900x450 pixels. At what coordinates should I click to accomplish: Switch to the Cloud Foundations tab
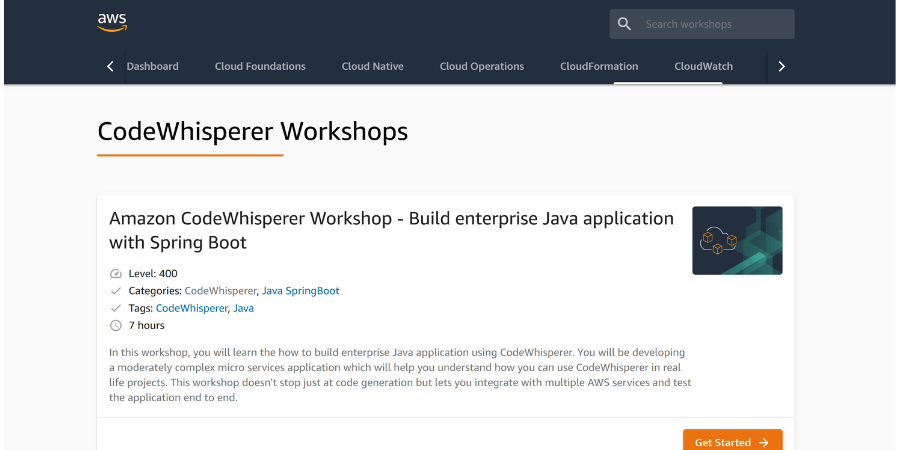click(x=260, y=67)
